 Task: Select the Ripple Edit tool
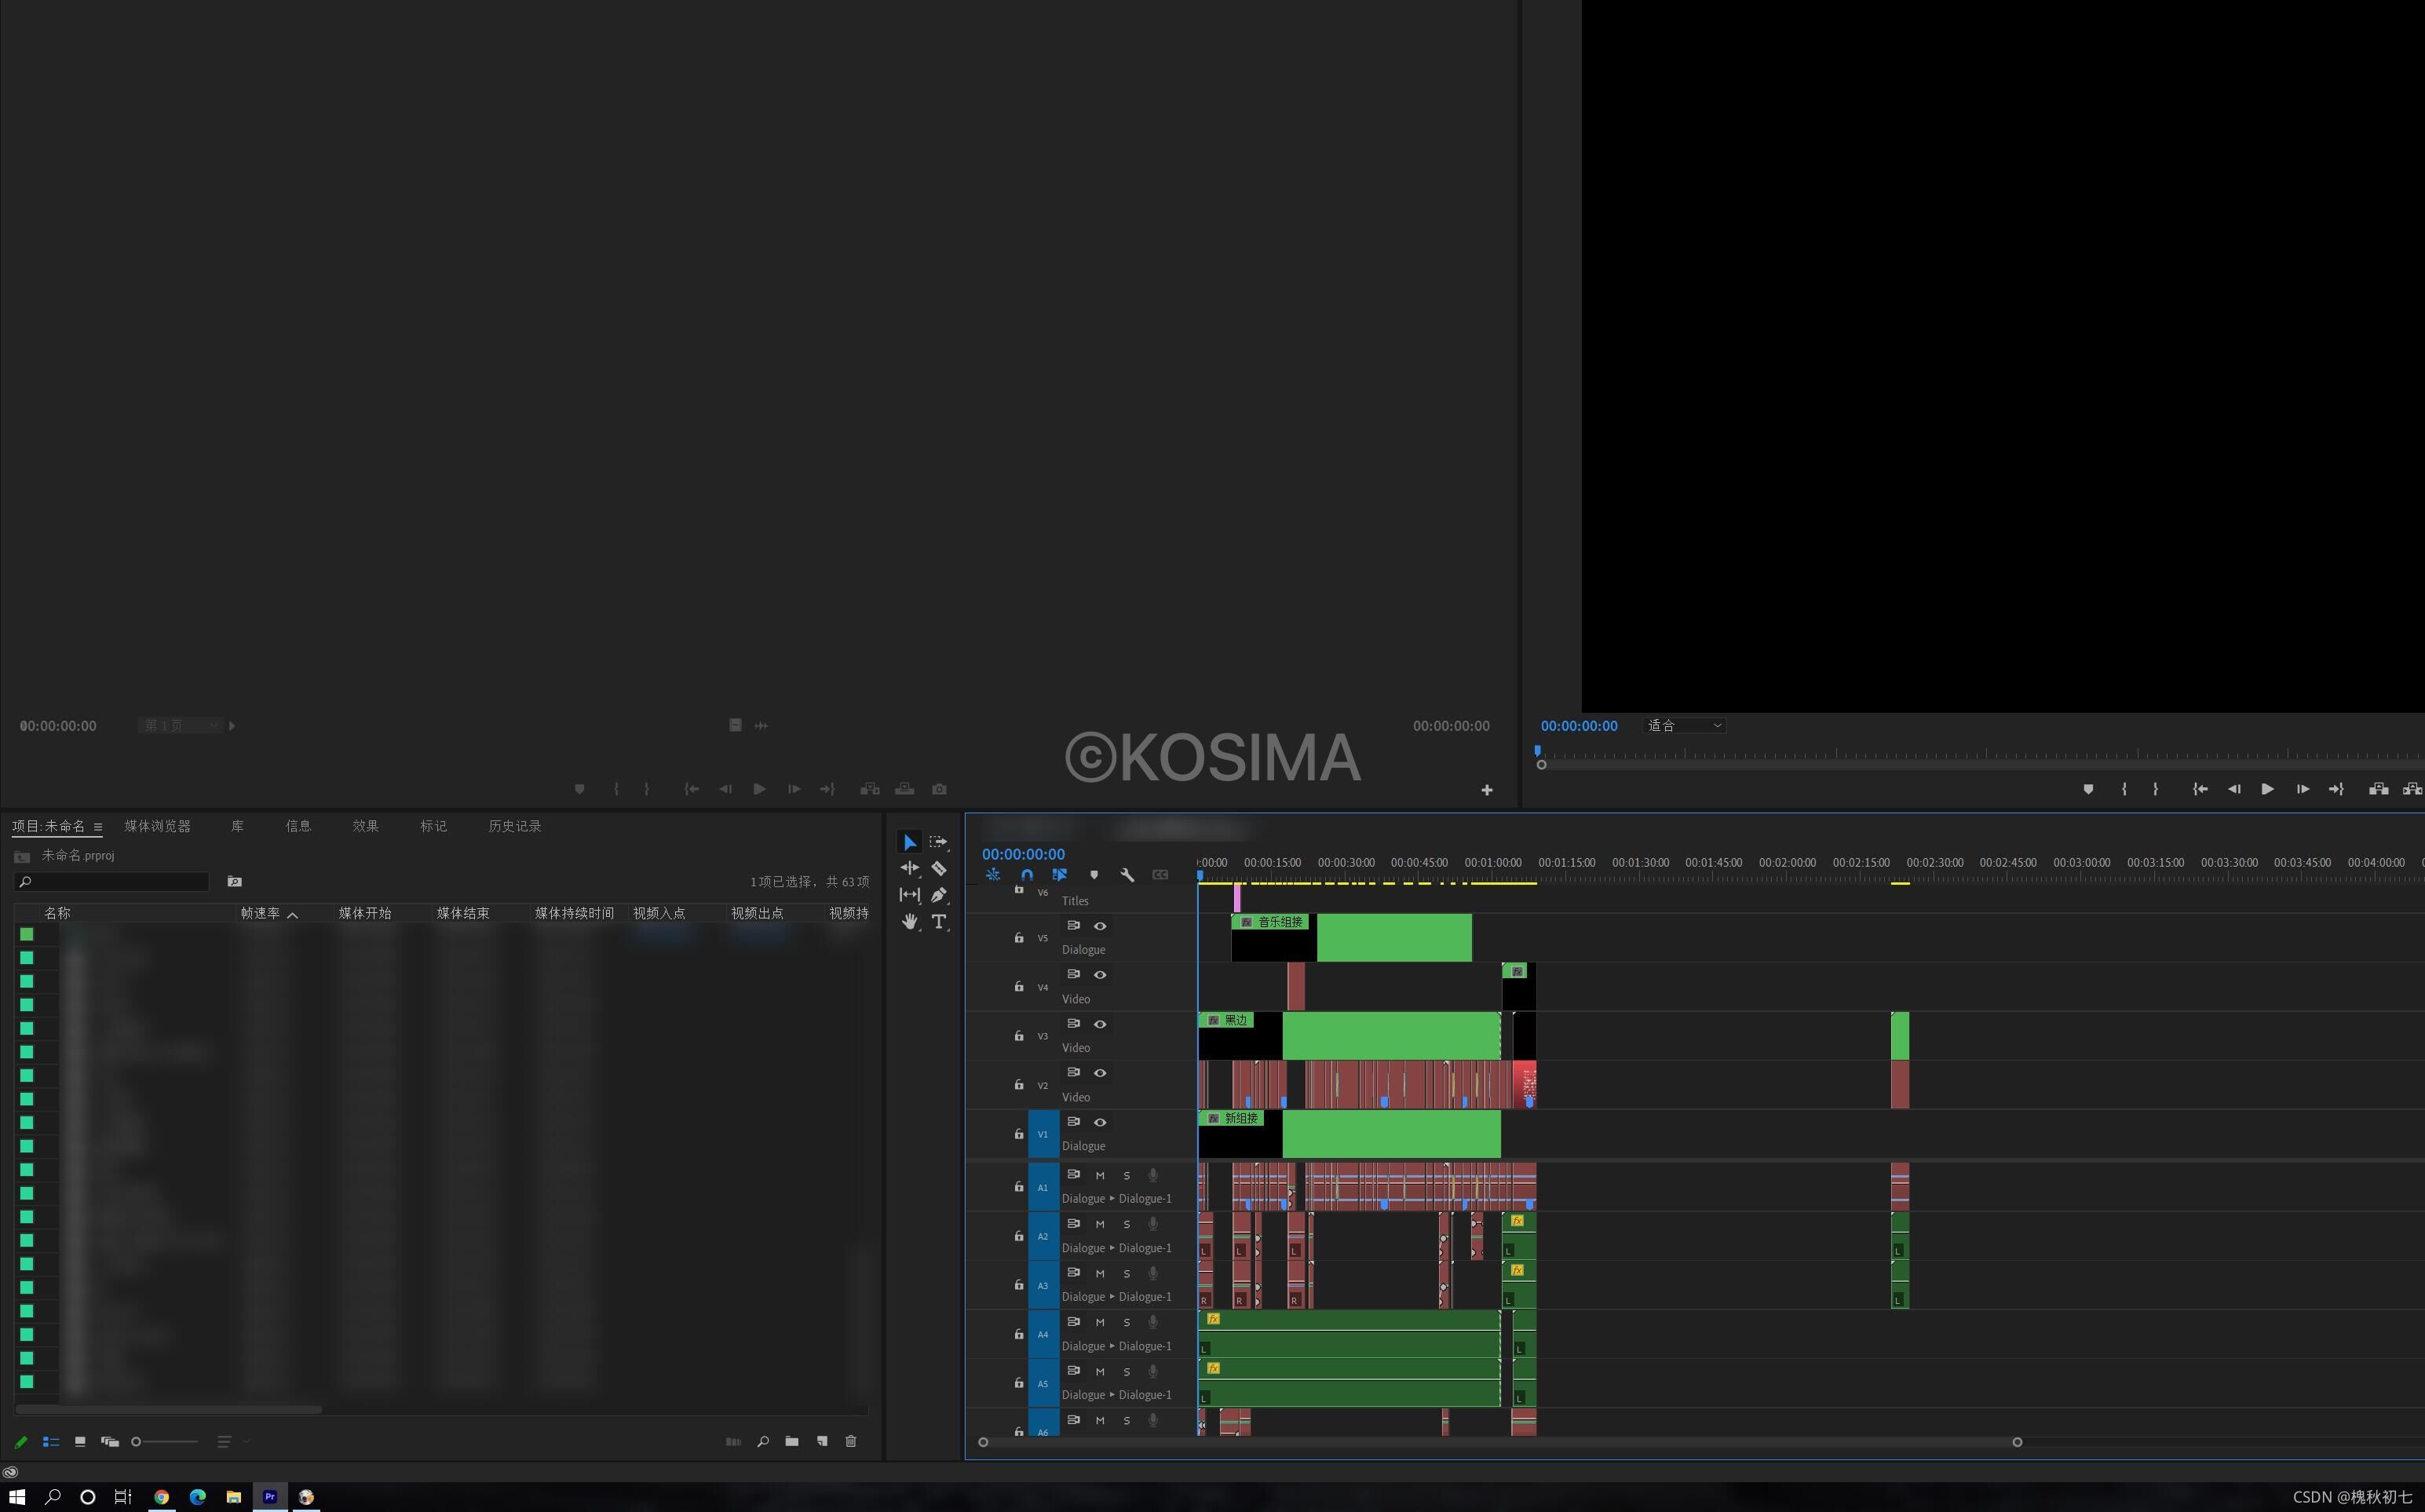[x=909, y=868]
